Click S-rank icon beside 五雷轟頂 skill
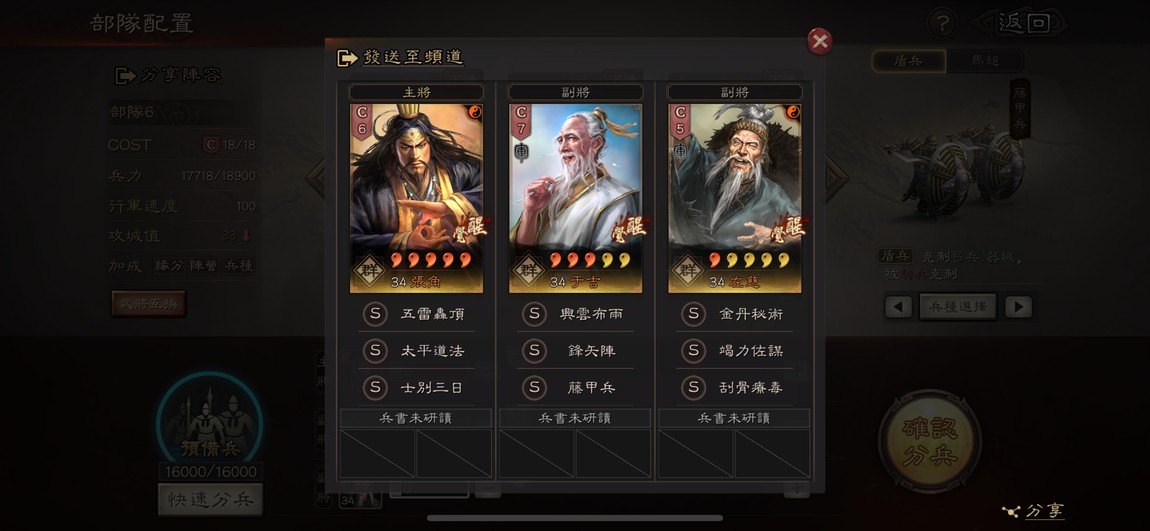The height and width of the screenshot is (531, 1150). click(375, 314)
